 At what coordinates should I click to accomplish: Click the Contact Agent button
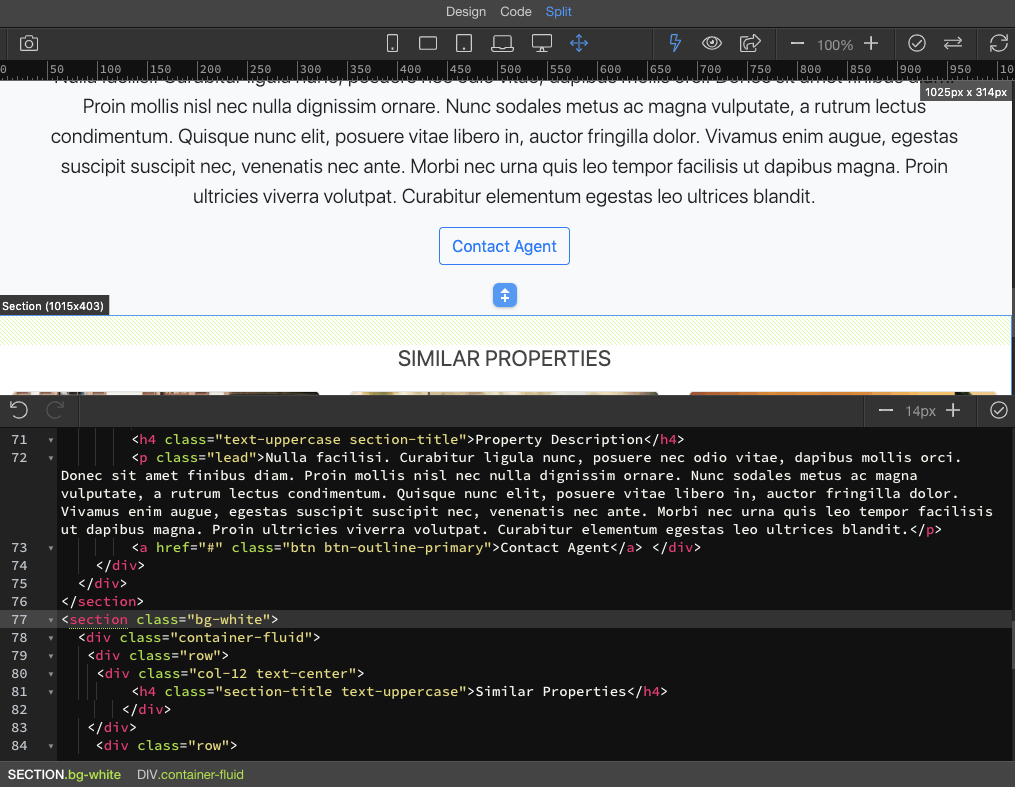pos(504,245)
